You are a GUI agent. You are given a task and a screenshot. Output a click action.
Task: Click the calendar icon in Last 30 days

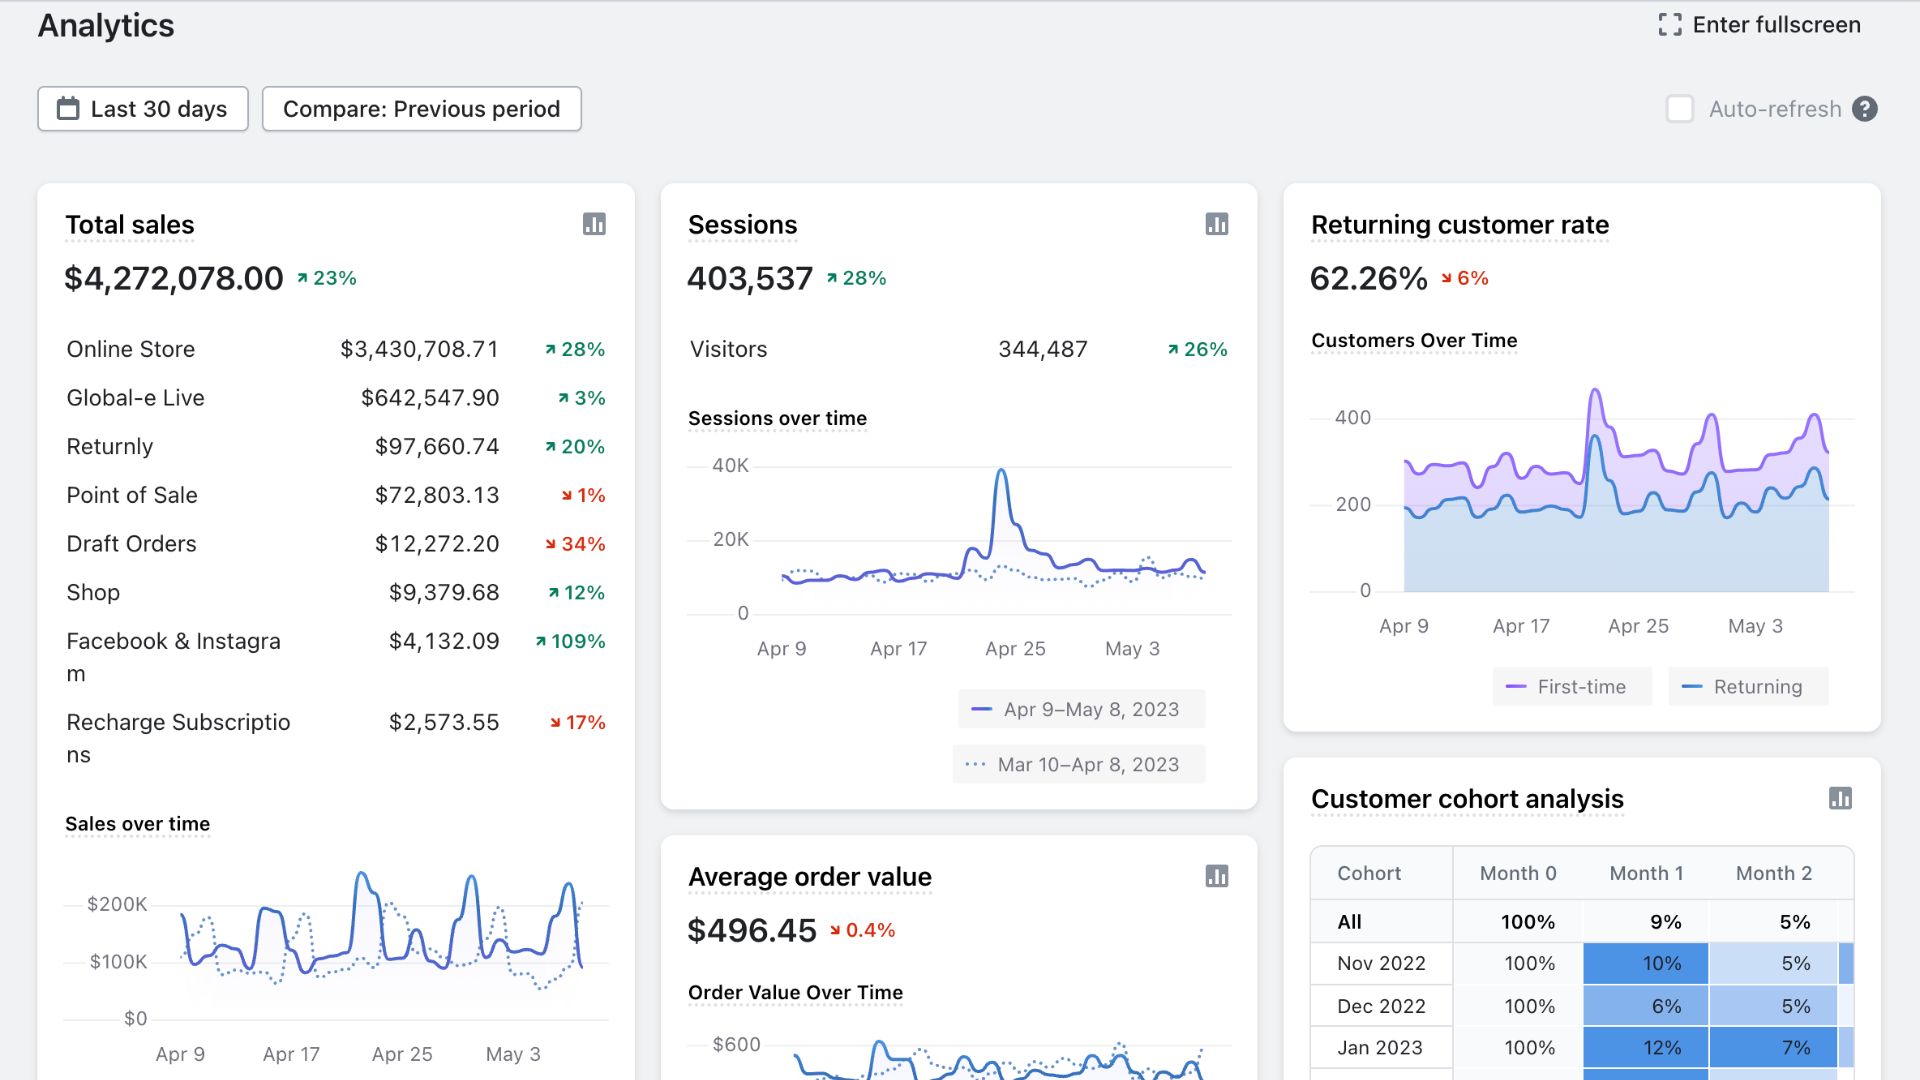(68, 108)
